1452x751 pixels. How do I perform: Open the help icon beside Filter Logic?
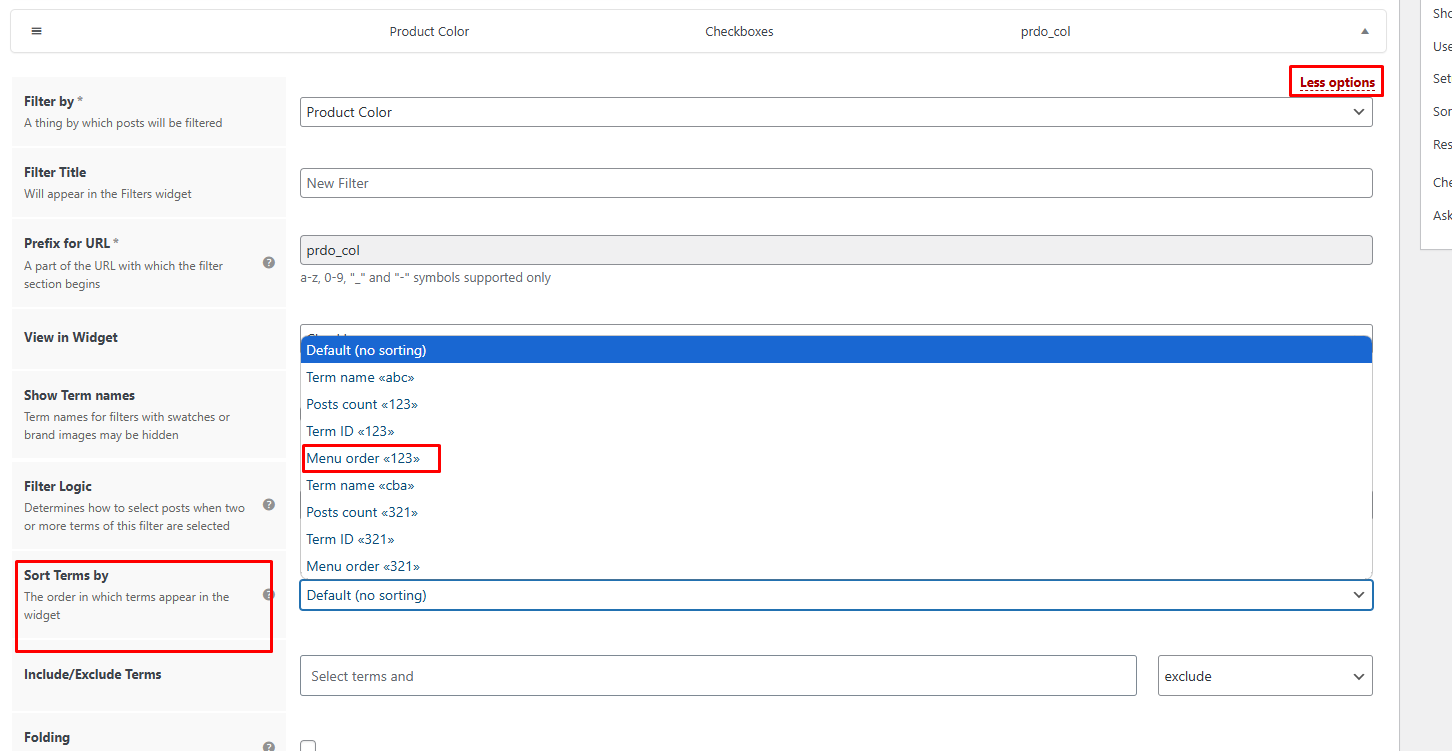(269, 505)
